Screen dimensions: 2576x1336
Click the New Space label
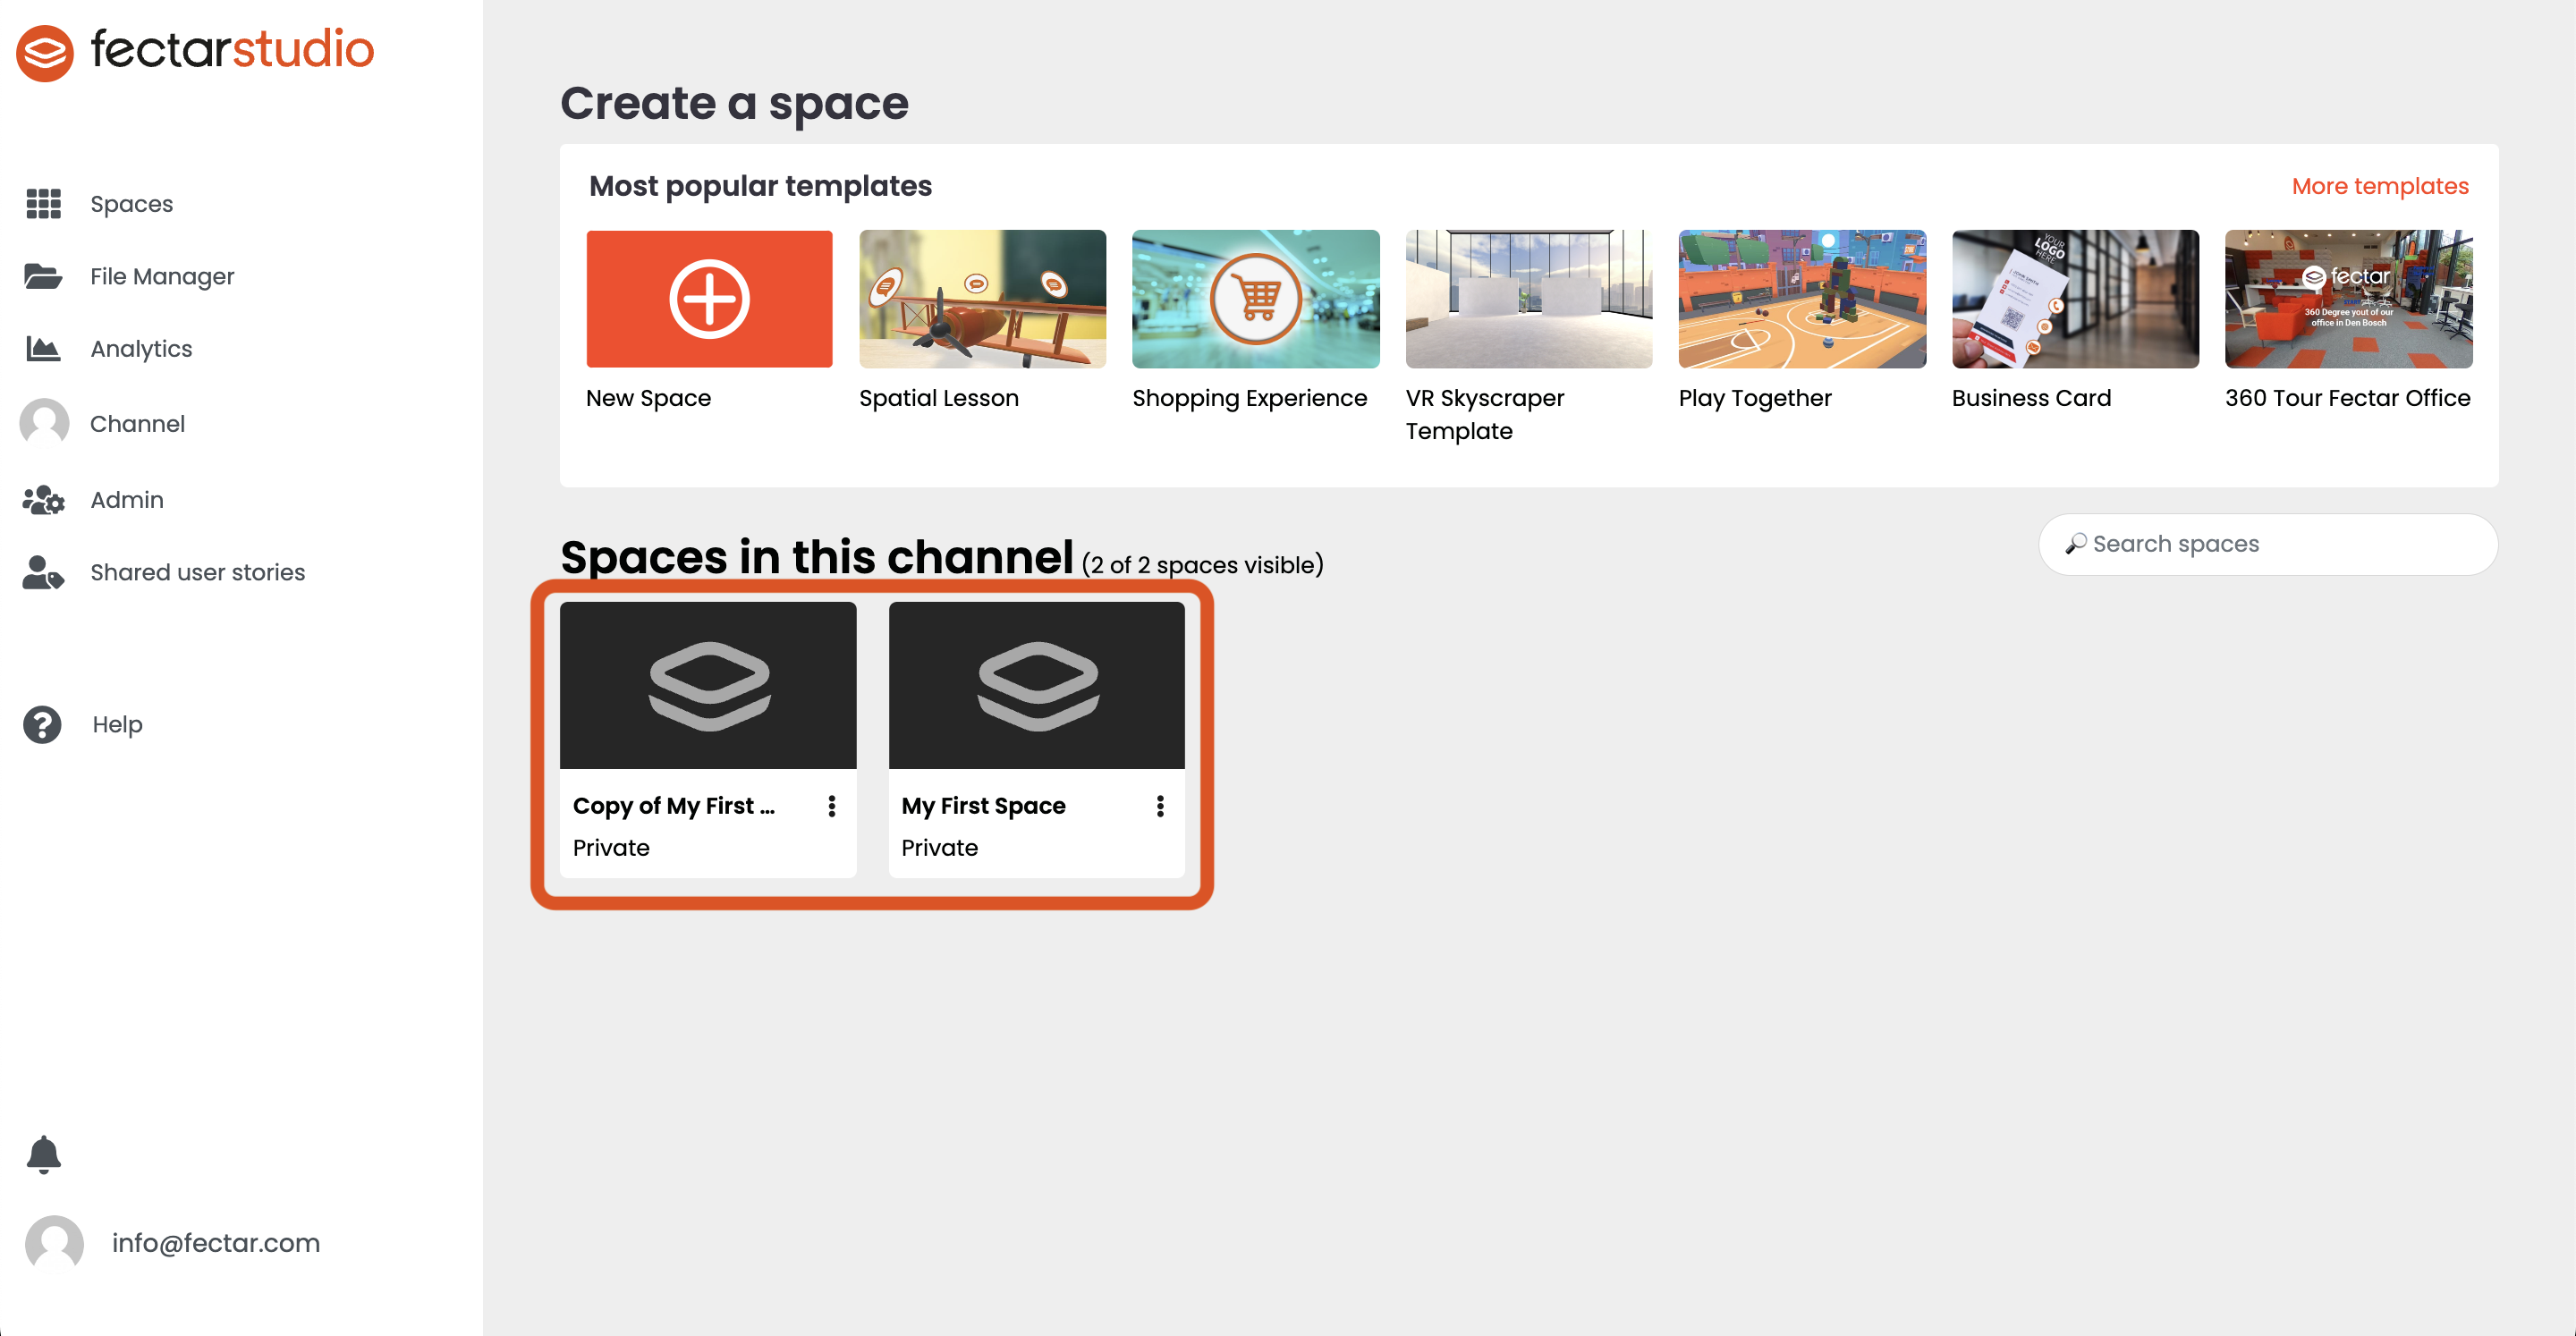(x=648, y=398)
